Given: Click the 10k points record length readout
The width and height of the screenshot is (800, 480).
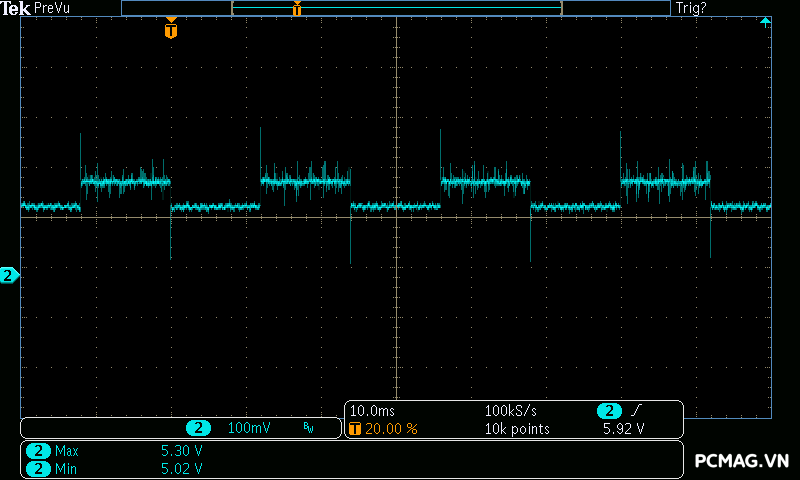Looking at the screenshot, I should coord(517,428).
